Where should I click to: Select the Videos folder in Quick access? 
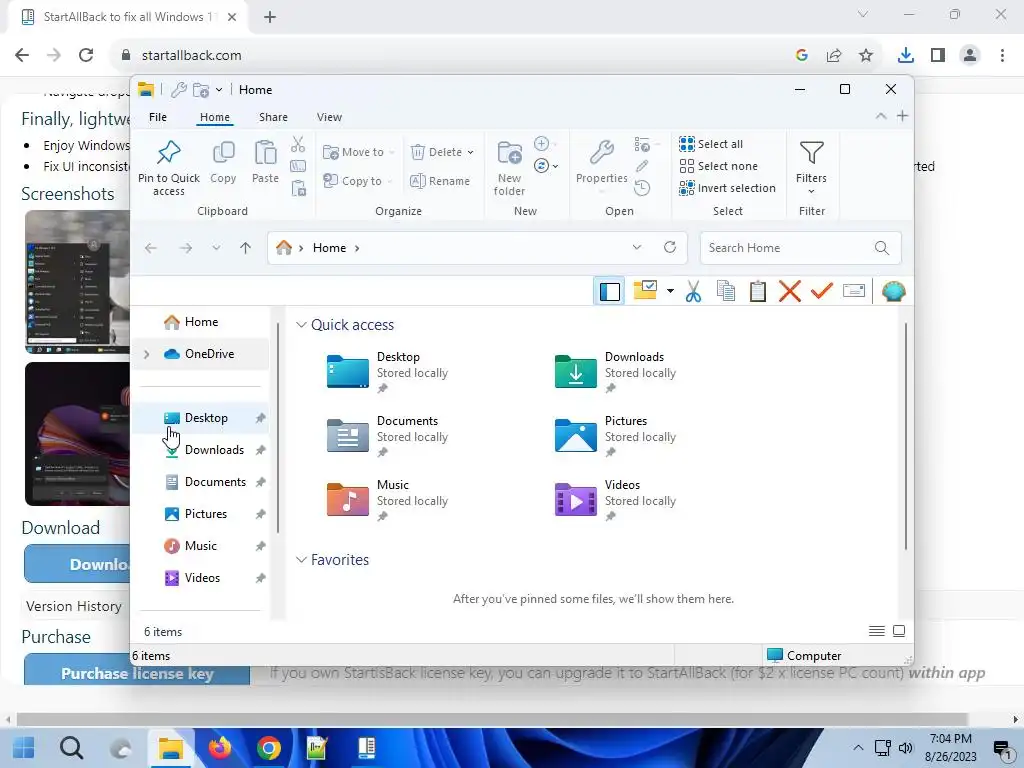(616, 500)
